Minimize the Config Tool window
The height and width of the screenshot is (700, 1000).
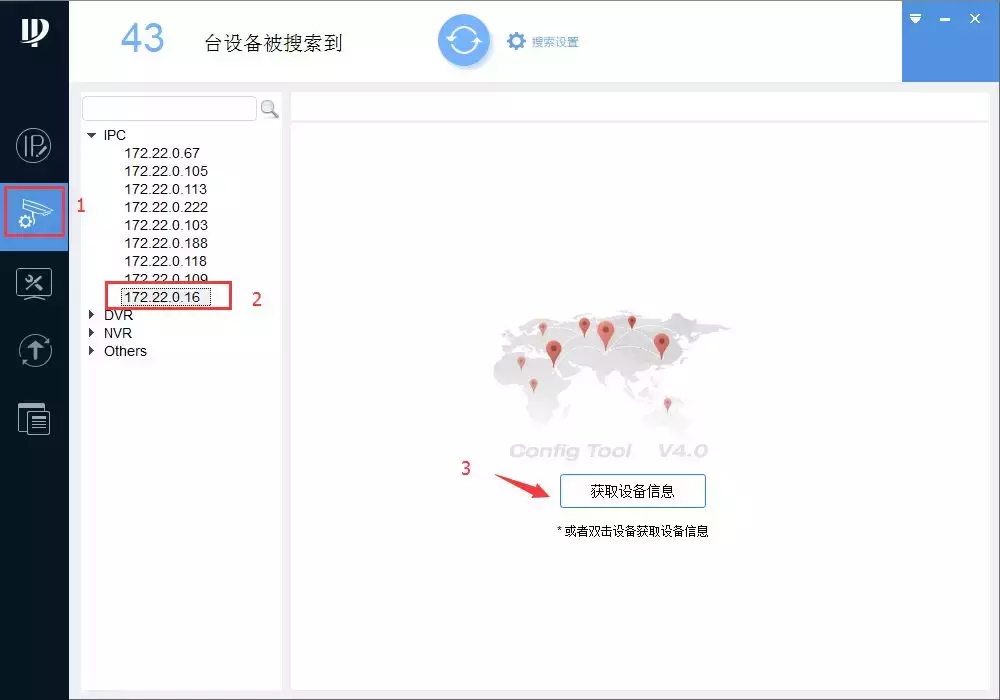[945, 19]
